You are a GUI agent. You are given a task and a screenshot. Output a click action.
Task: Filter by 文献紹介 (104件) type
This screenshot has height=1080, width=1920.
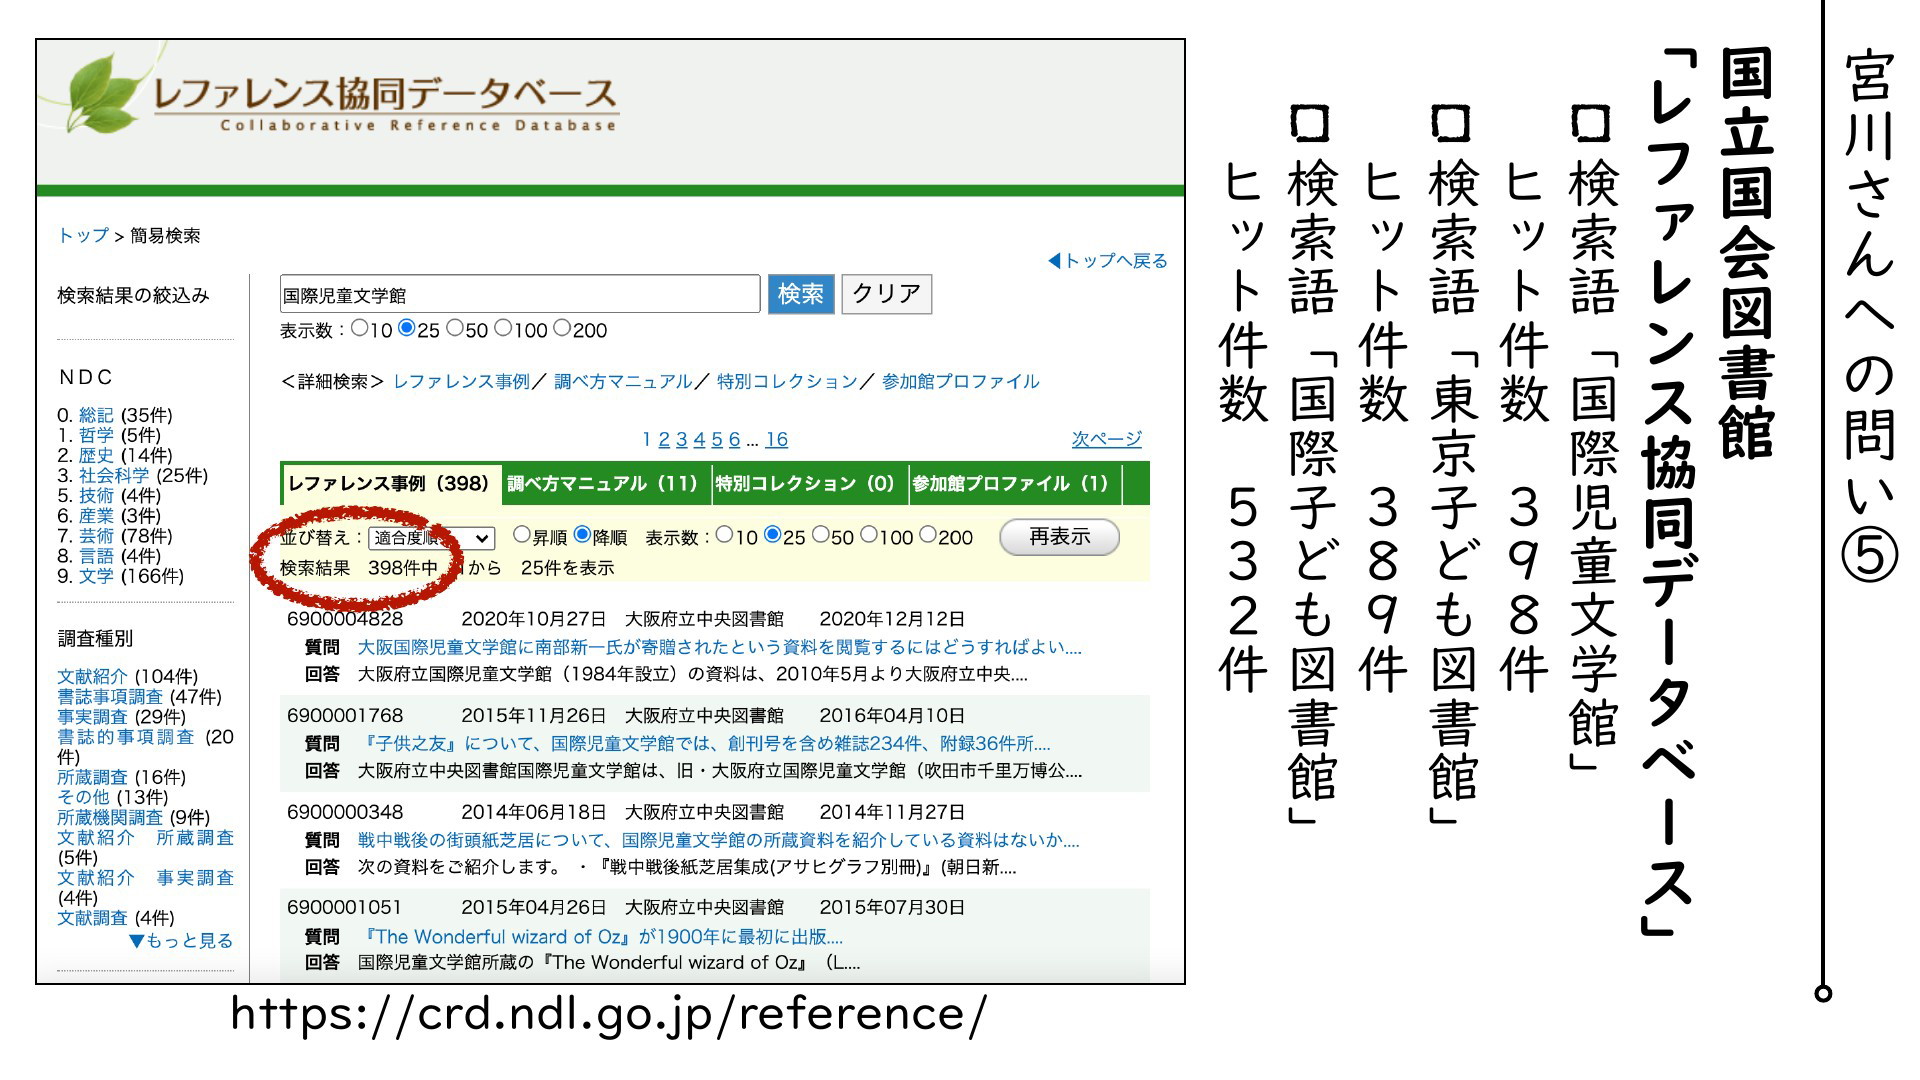[92, 677]
